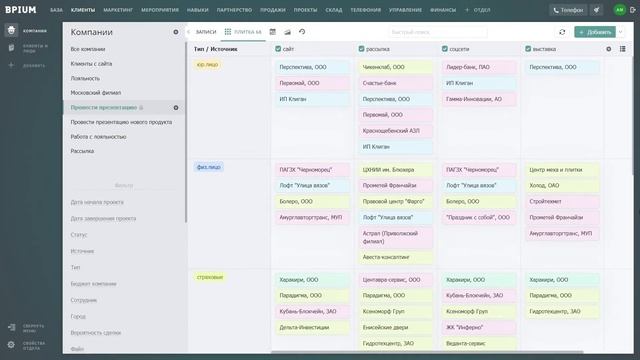640x360 pixels.
Task: Expand the Город filter
Action: (78, 316)
